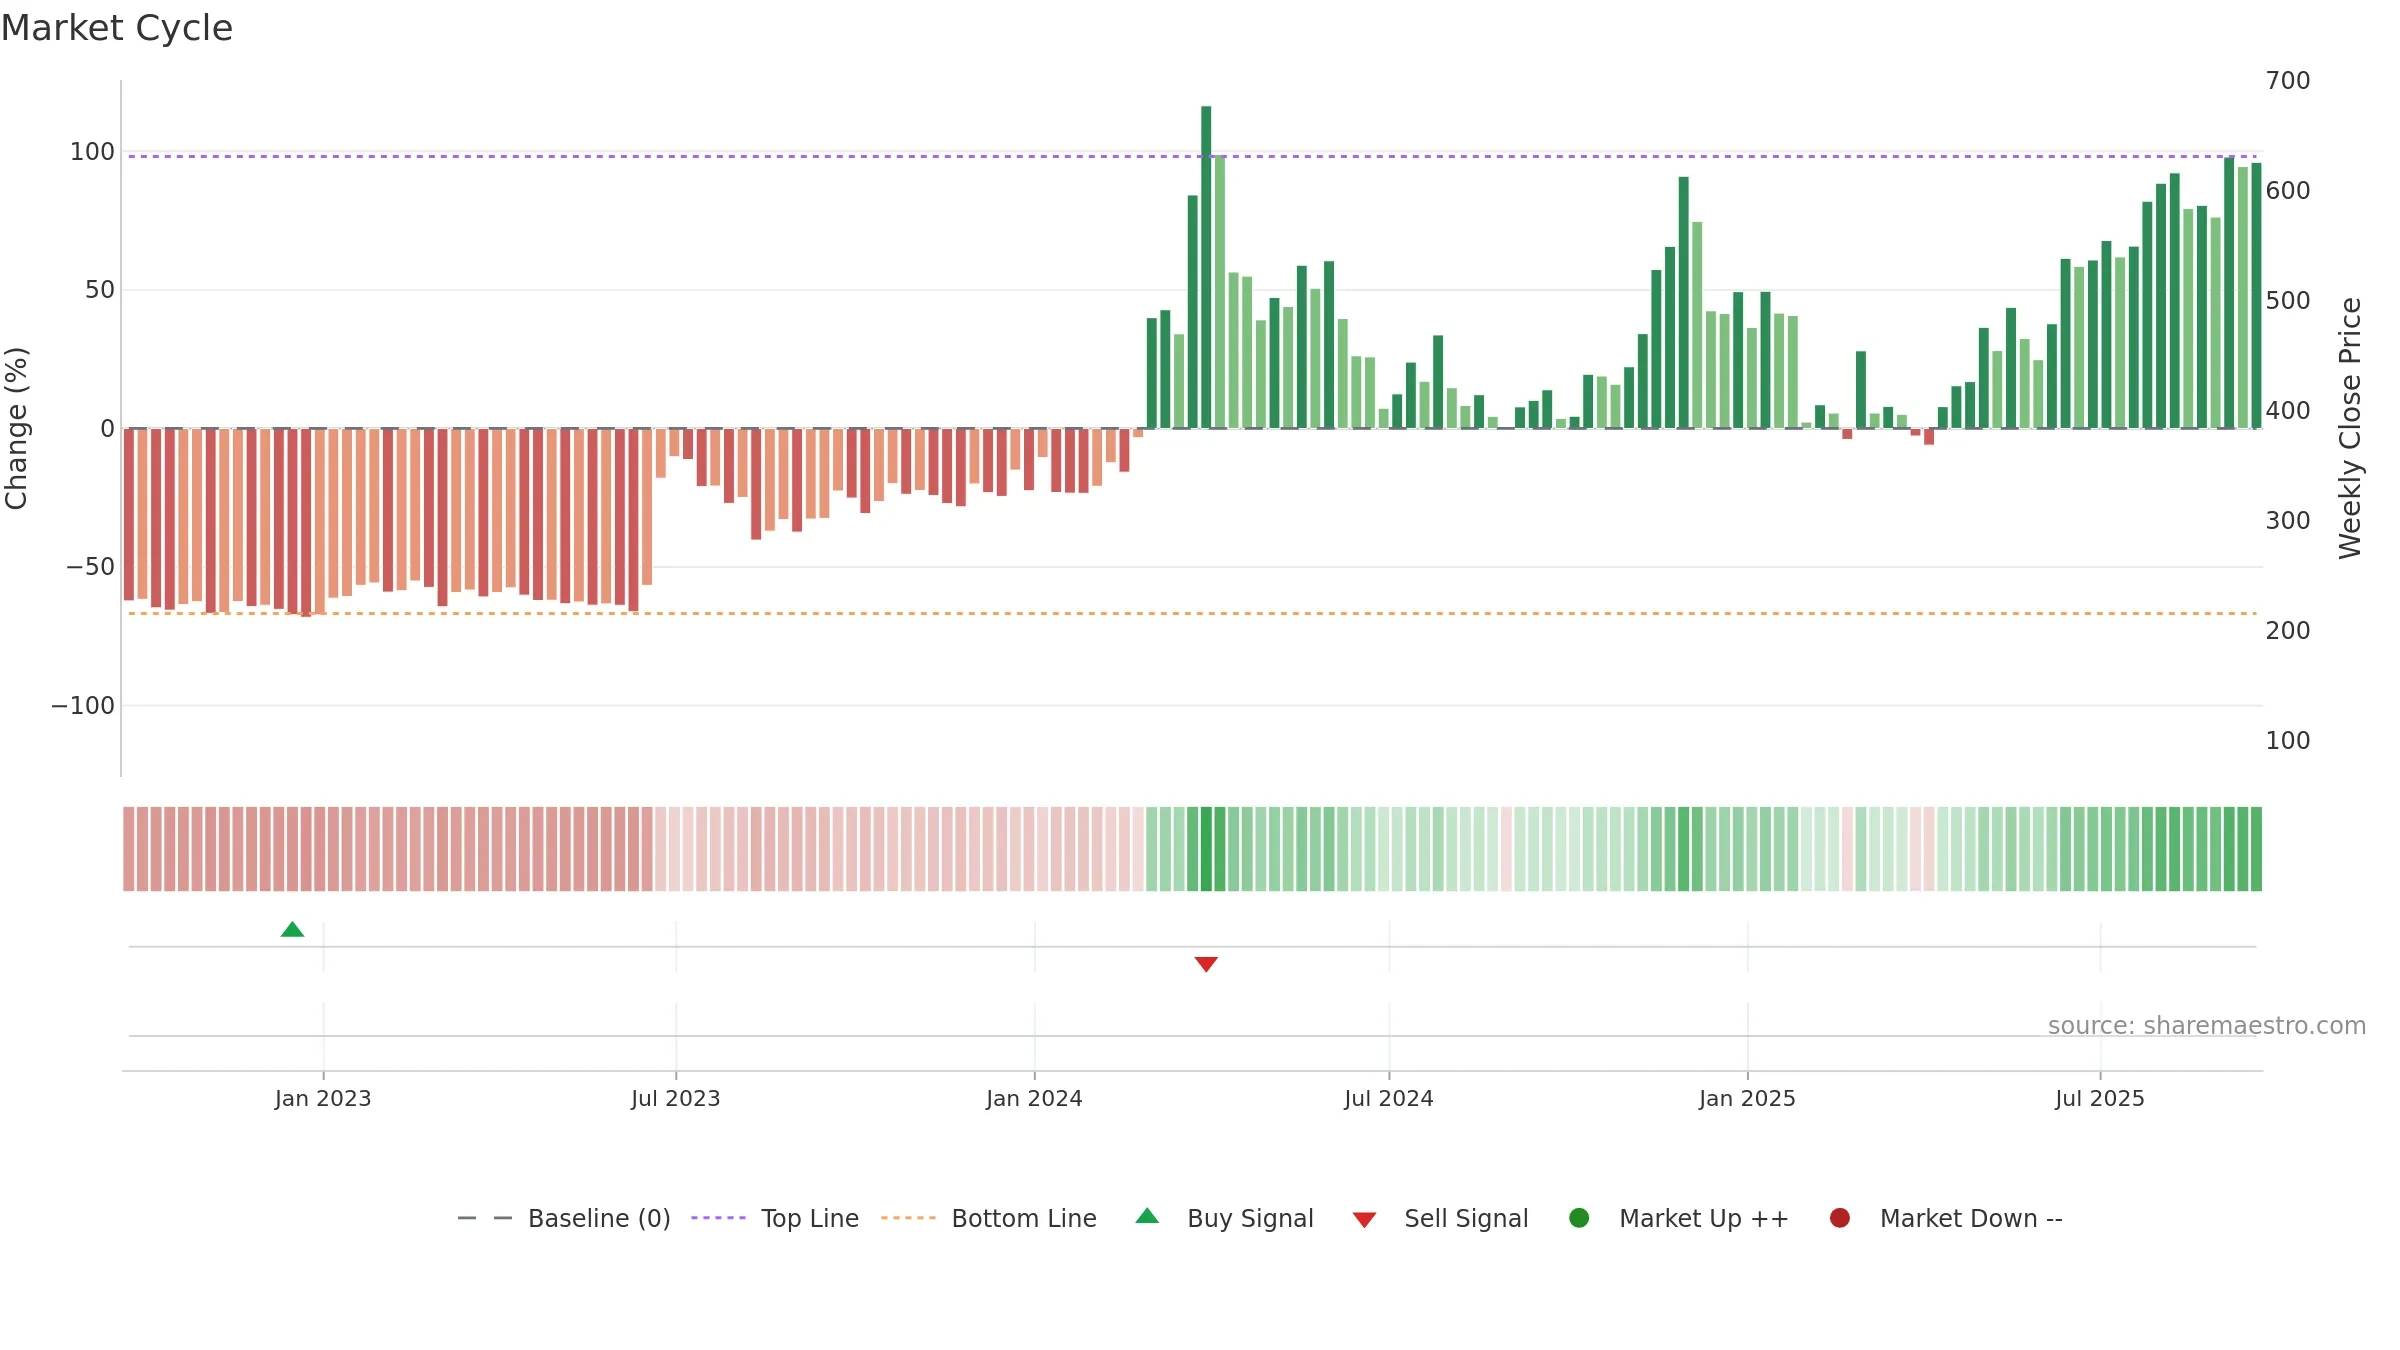Click the tallest green bar above 100%
This screenshot has height=1350, width=2400.
coord(1206,267)
